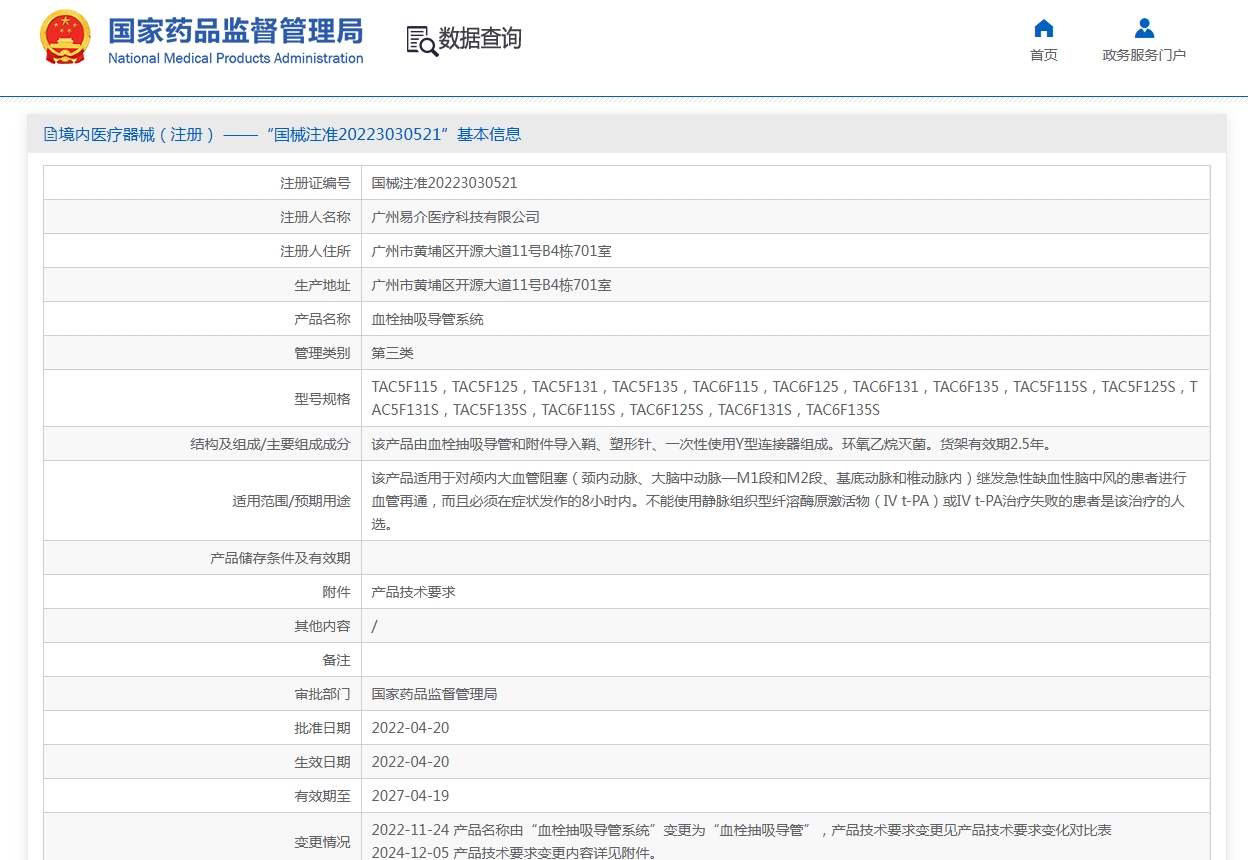Click the 生产地址 label

[x=322, y=285]
